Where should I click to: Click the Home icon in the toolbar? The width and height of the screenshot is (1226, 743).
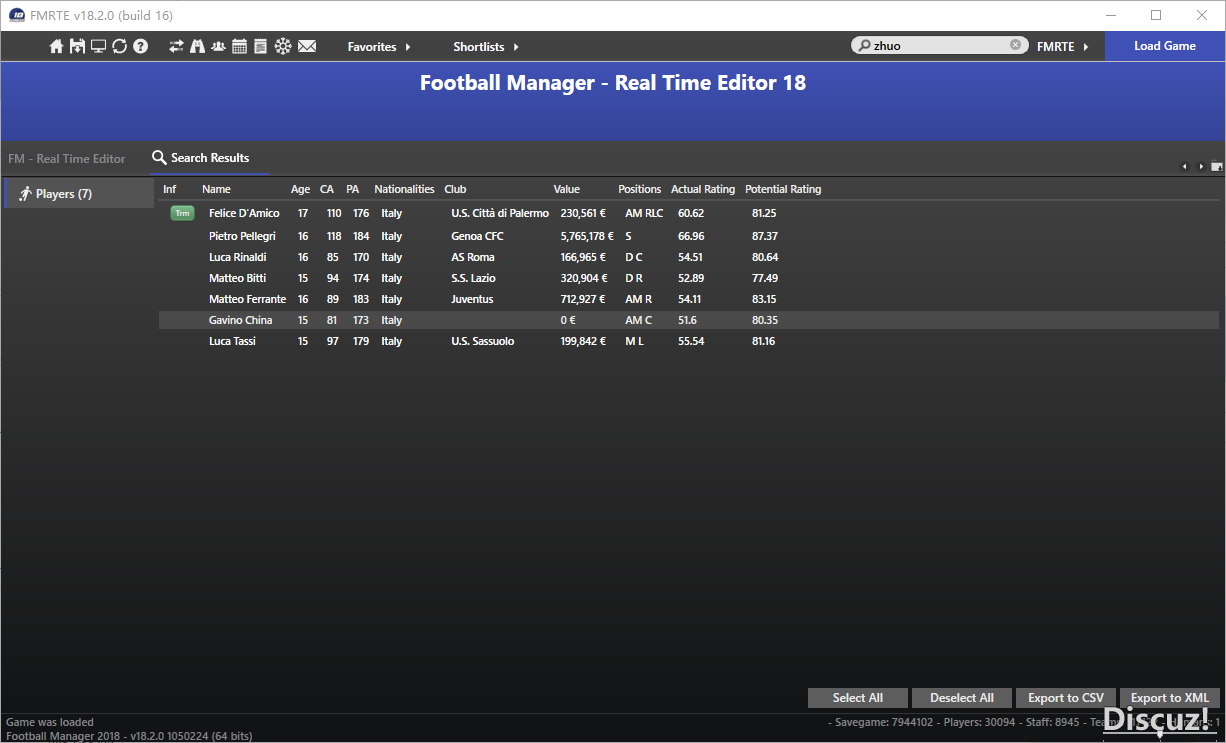[x=56, y=46]
